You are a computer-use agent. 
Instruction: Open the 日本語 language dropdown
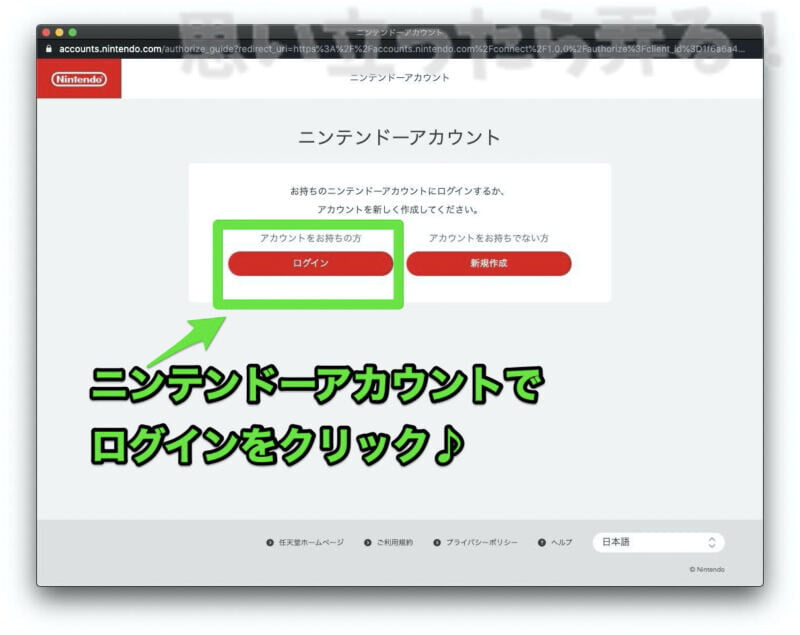(658, 542)
